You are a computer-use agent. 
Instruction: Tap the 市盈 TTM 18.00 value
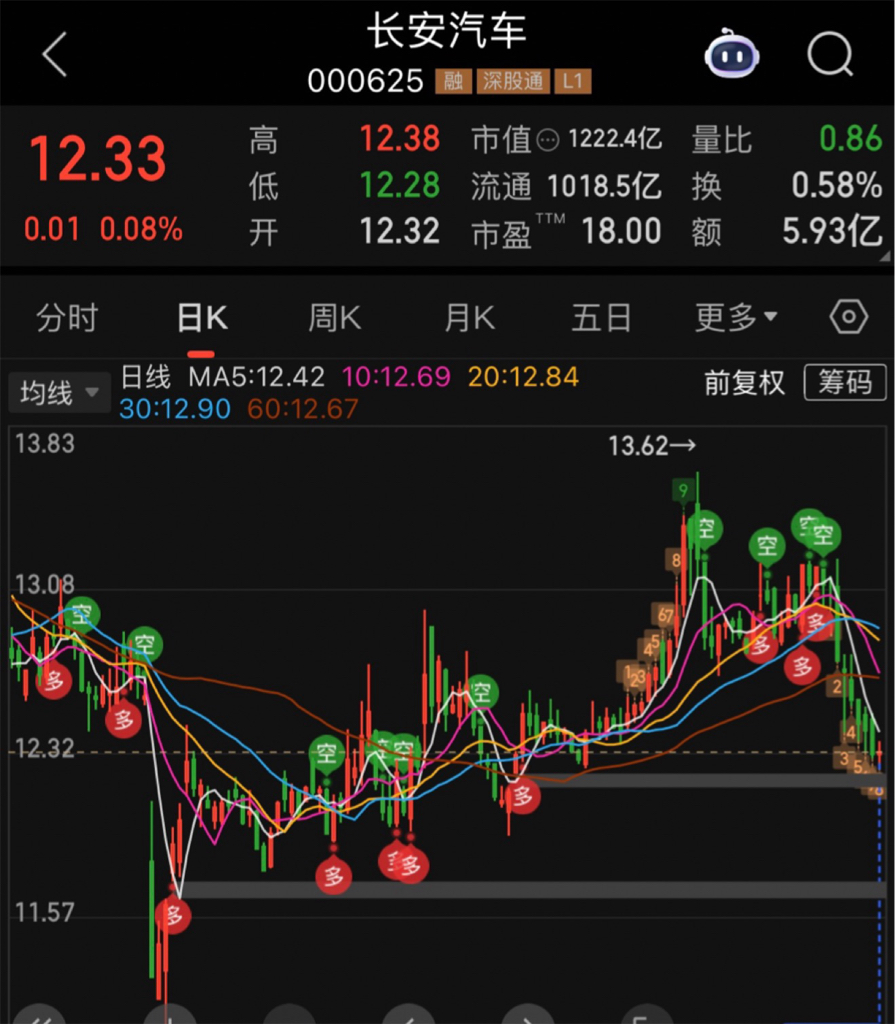pos(621,232)
